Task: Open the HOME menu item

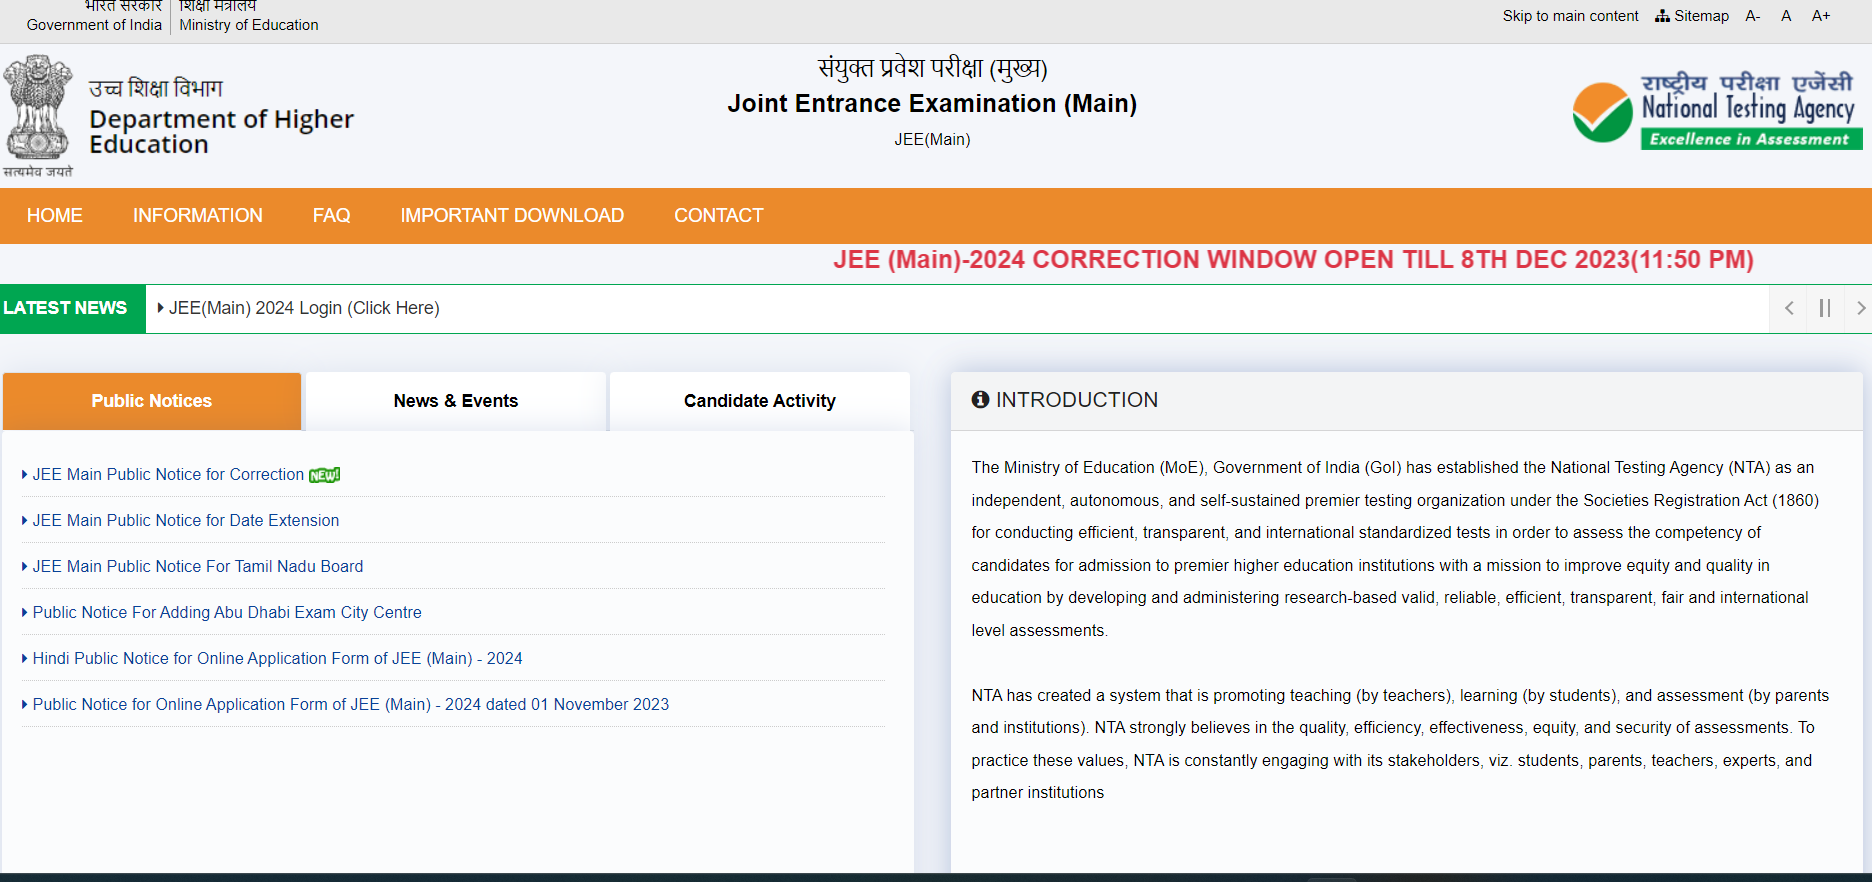Action: 55,216
